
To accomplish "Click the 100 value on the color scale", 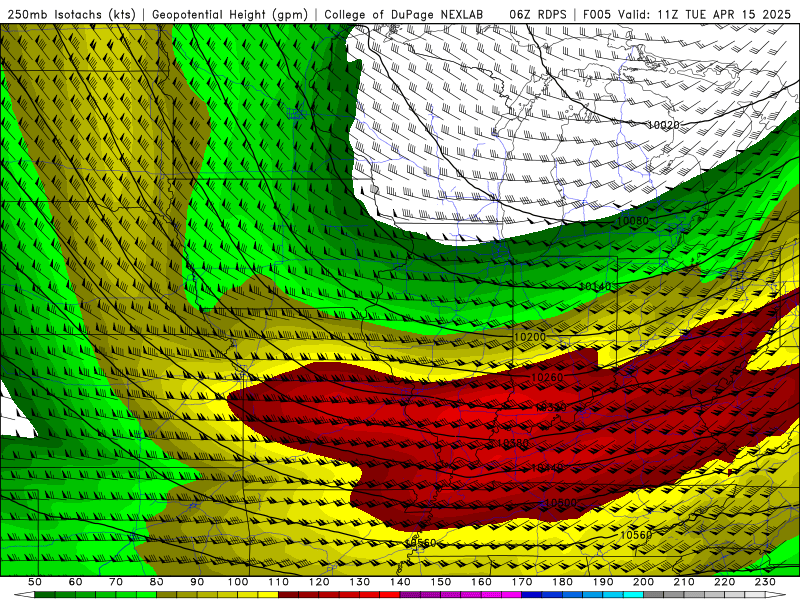I will (x=238, y=582).
